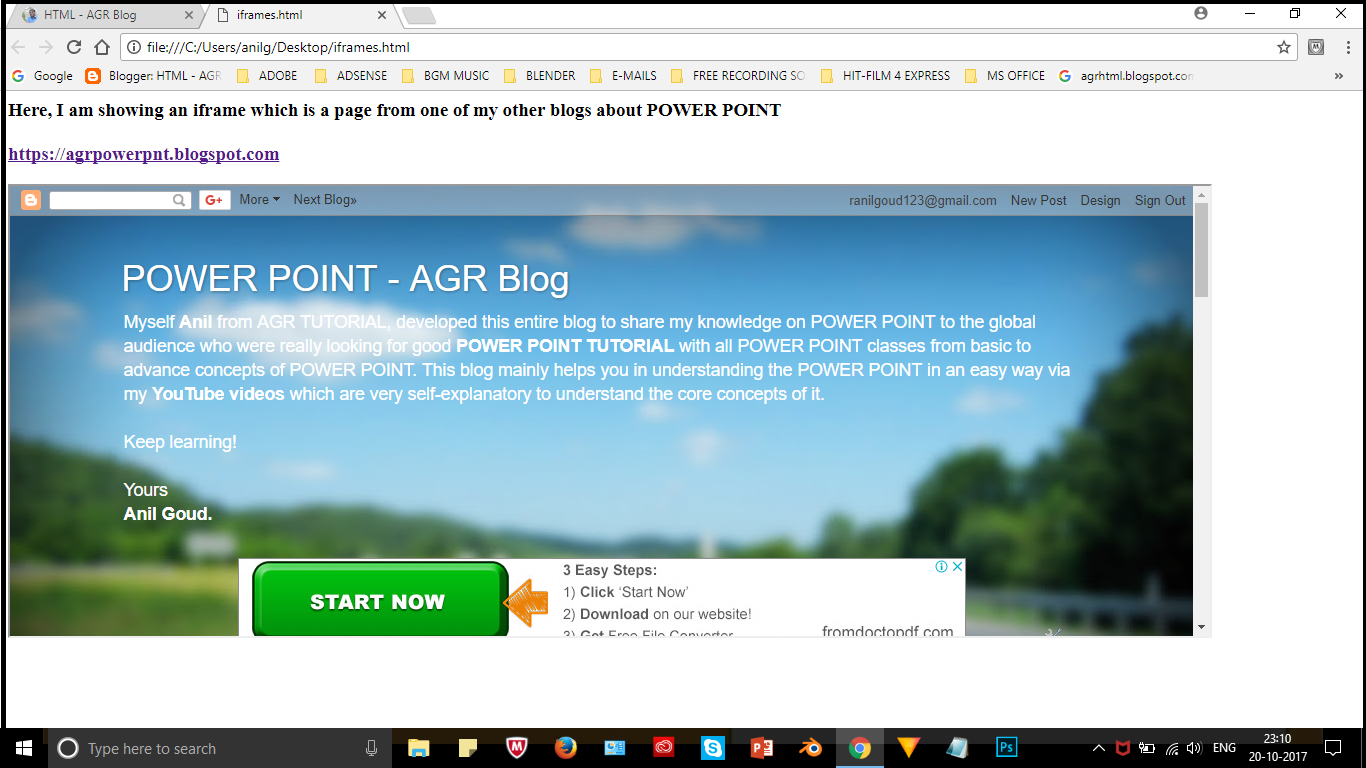This screenshot has width=1366, height=768.
Task: Open the BLENDER bookmarks folder
Action: (x=540, y=76)
